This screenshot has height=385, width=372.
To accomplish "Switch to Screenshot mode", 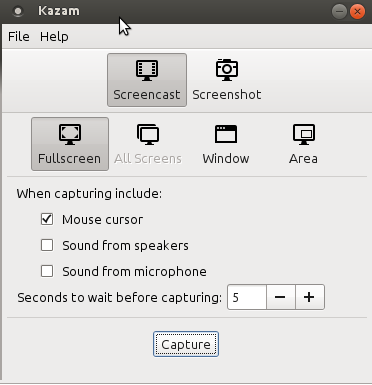I will point(227,80).
